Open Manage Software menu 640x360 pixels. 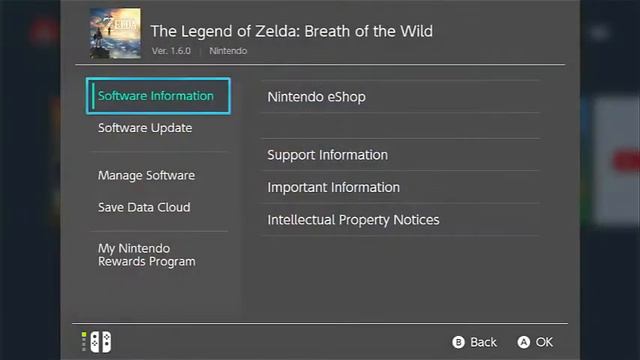[147, 176]
